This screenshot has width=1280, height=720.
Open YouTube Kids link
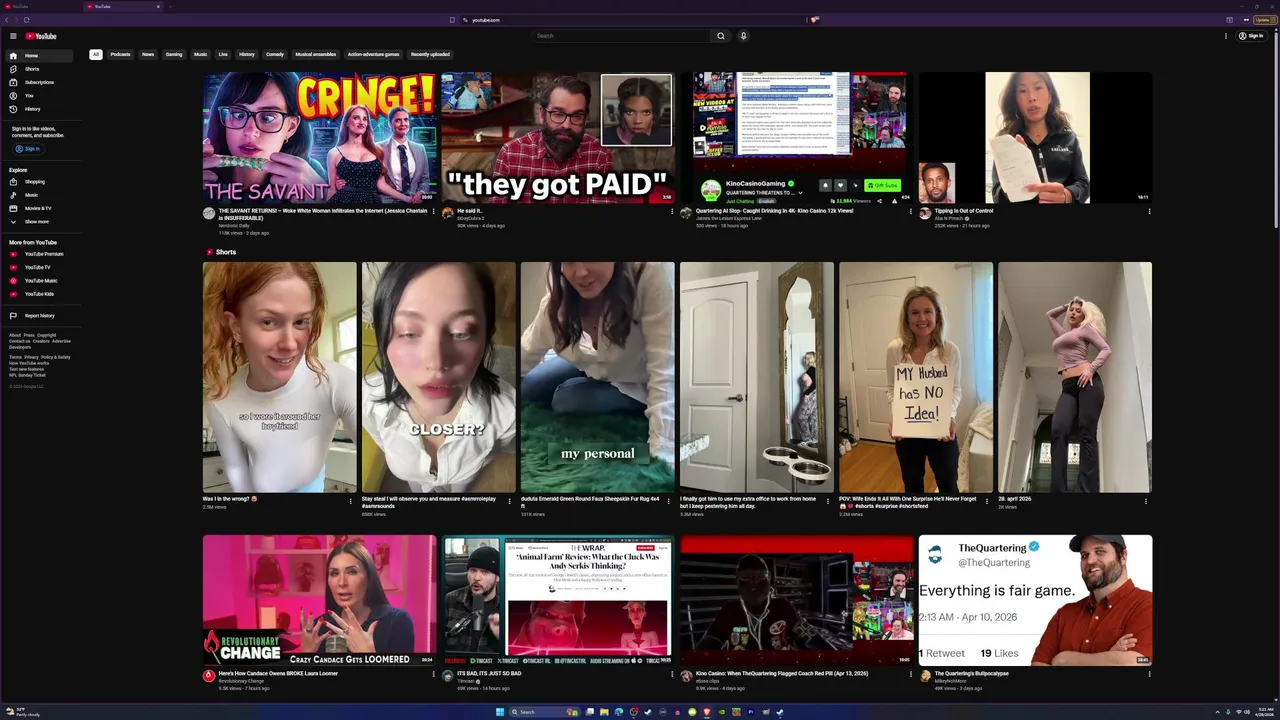pyautogui.click(x=40, y=294)
